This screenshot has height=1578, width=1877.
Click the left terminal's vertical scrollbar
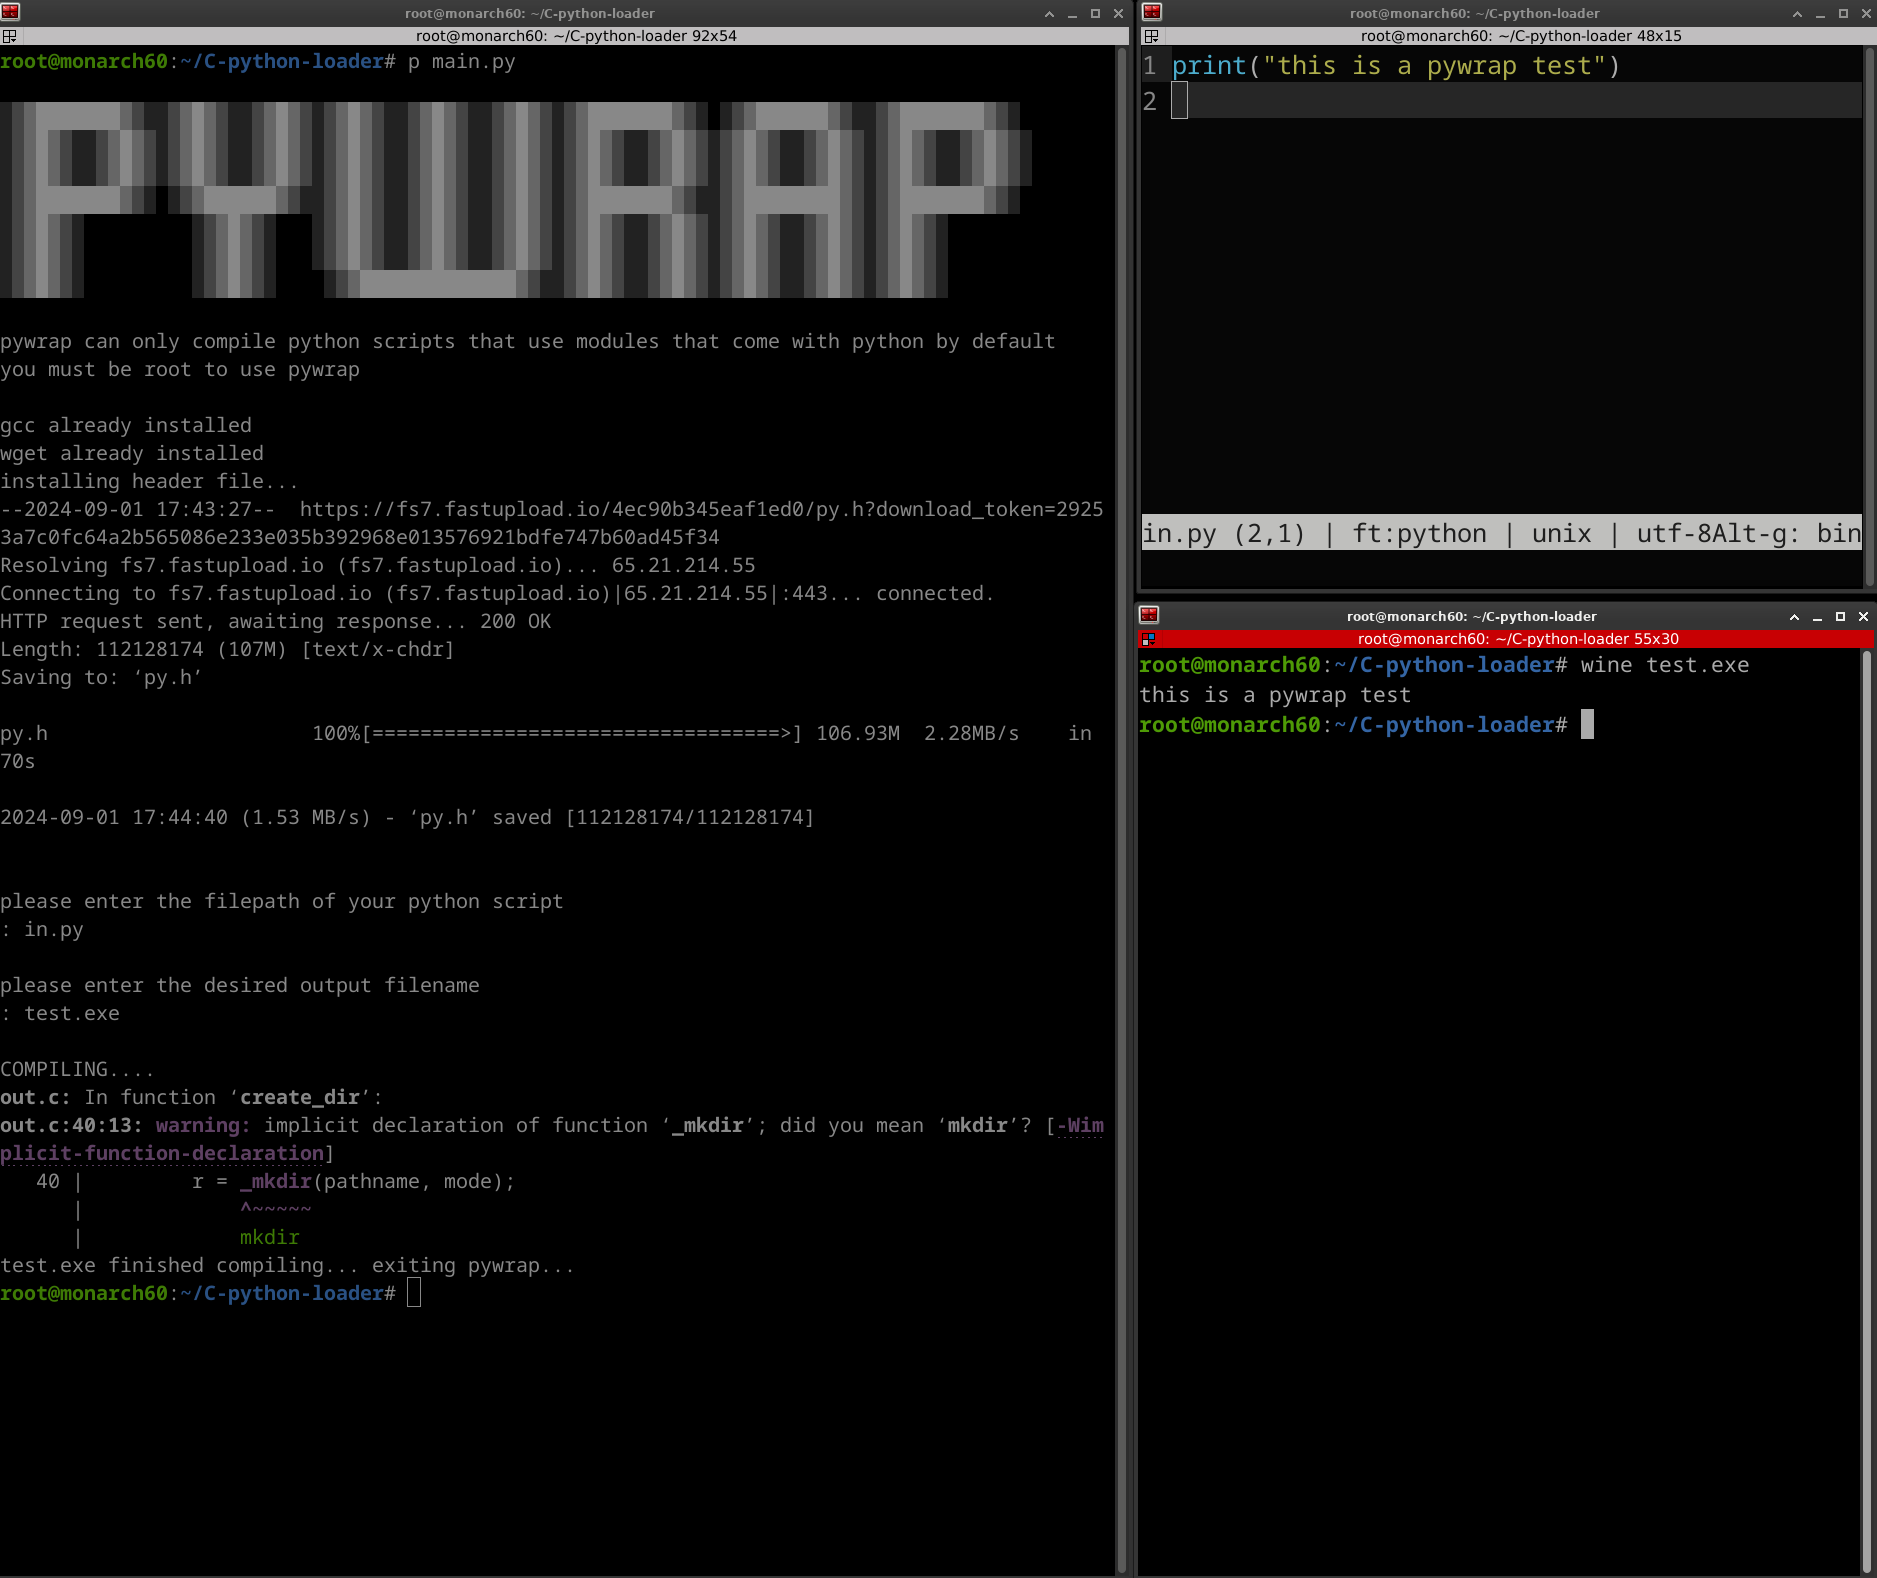[x=1122, y=810]
